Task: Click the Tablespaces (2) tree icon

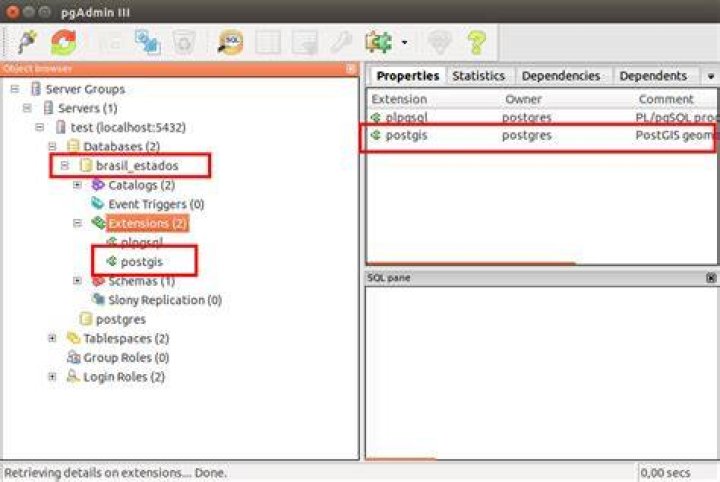Action: tap(73, 338)
